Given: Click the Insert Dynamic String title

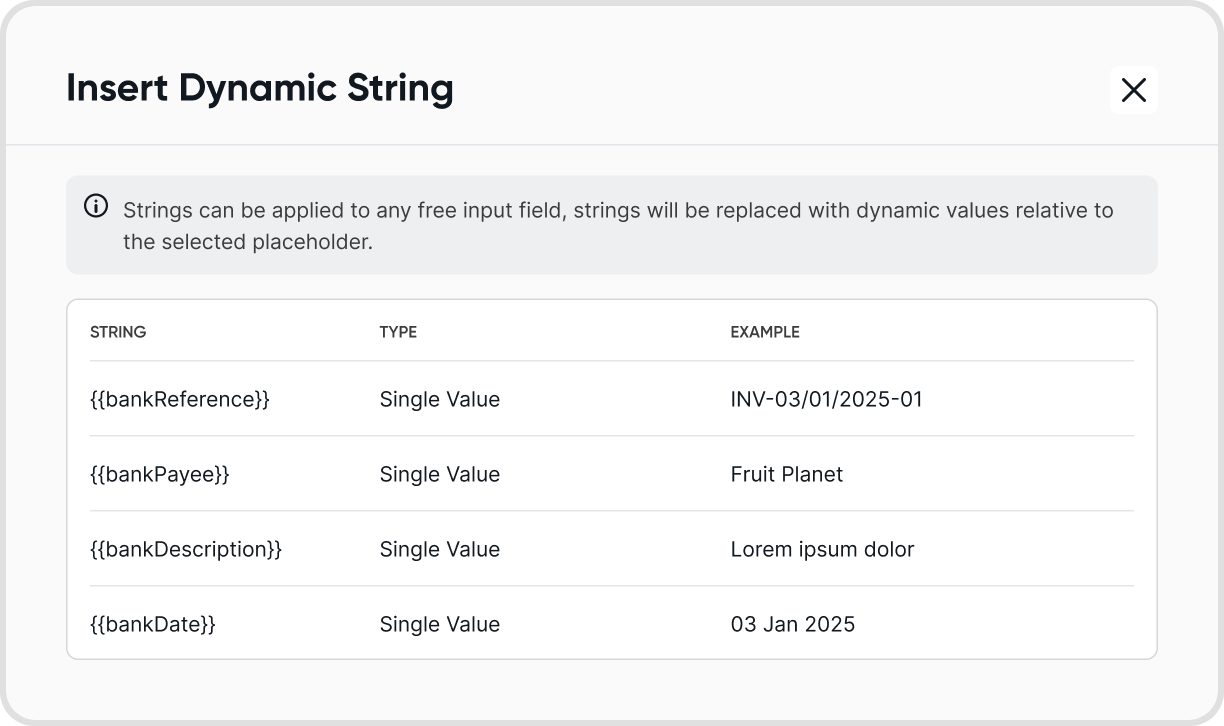Looking at the screenshot, I should pos(260,89).
